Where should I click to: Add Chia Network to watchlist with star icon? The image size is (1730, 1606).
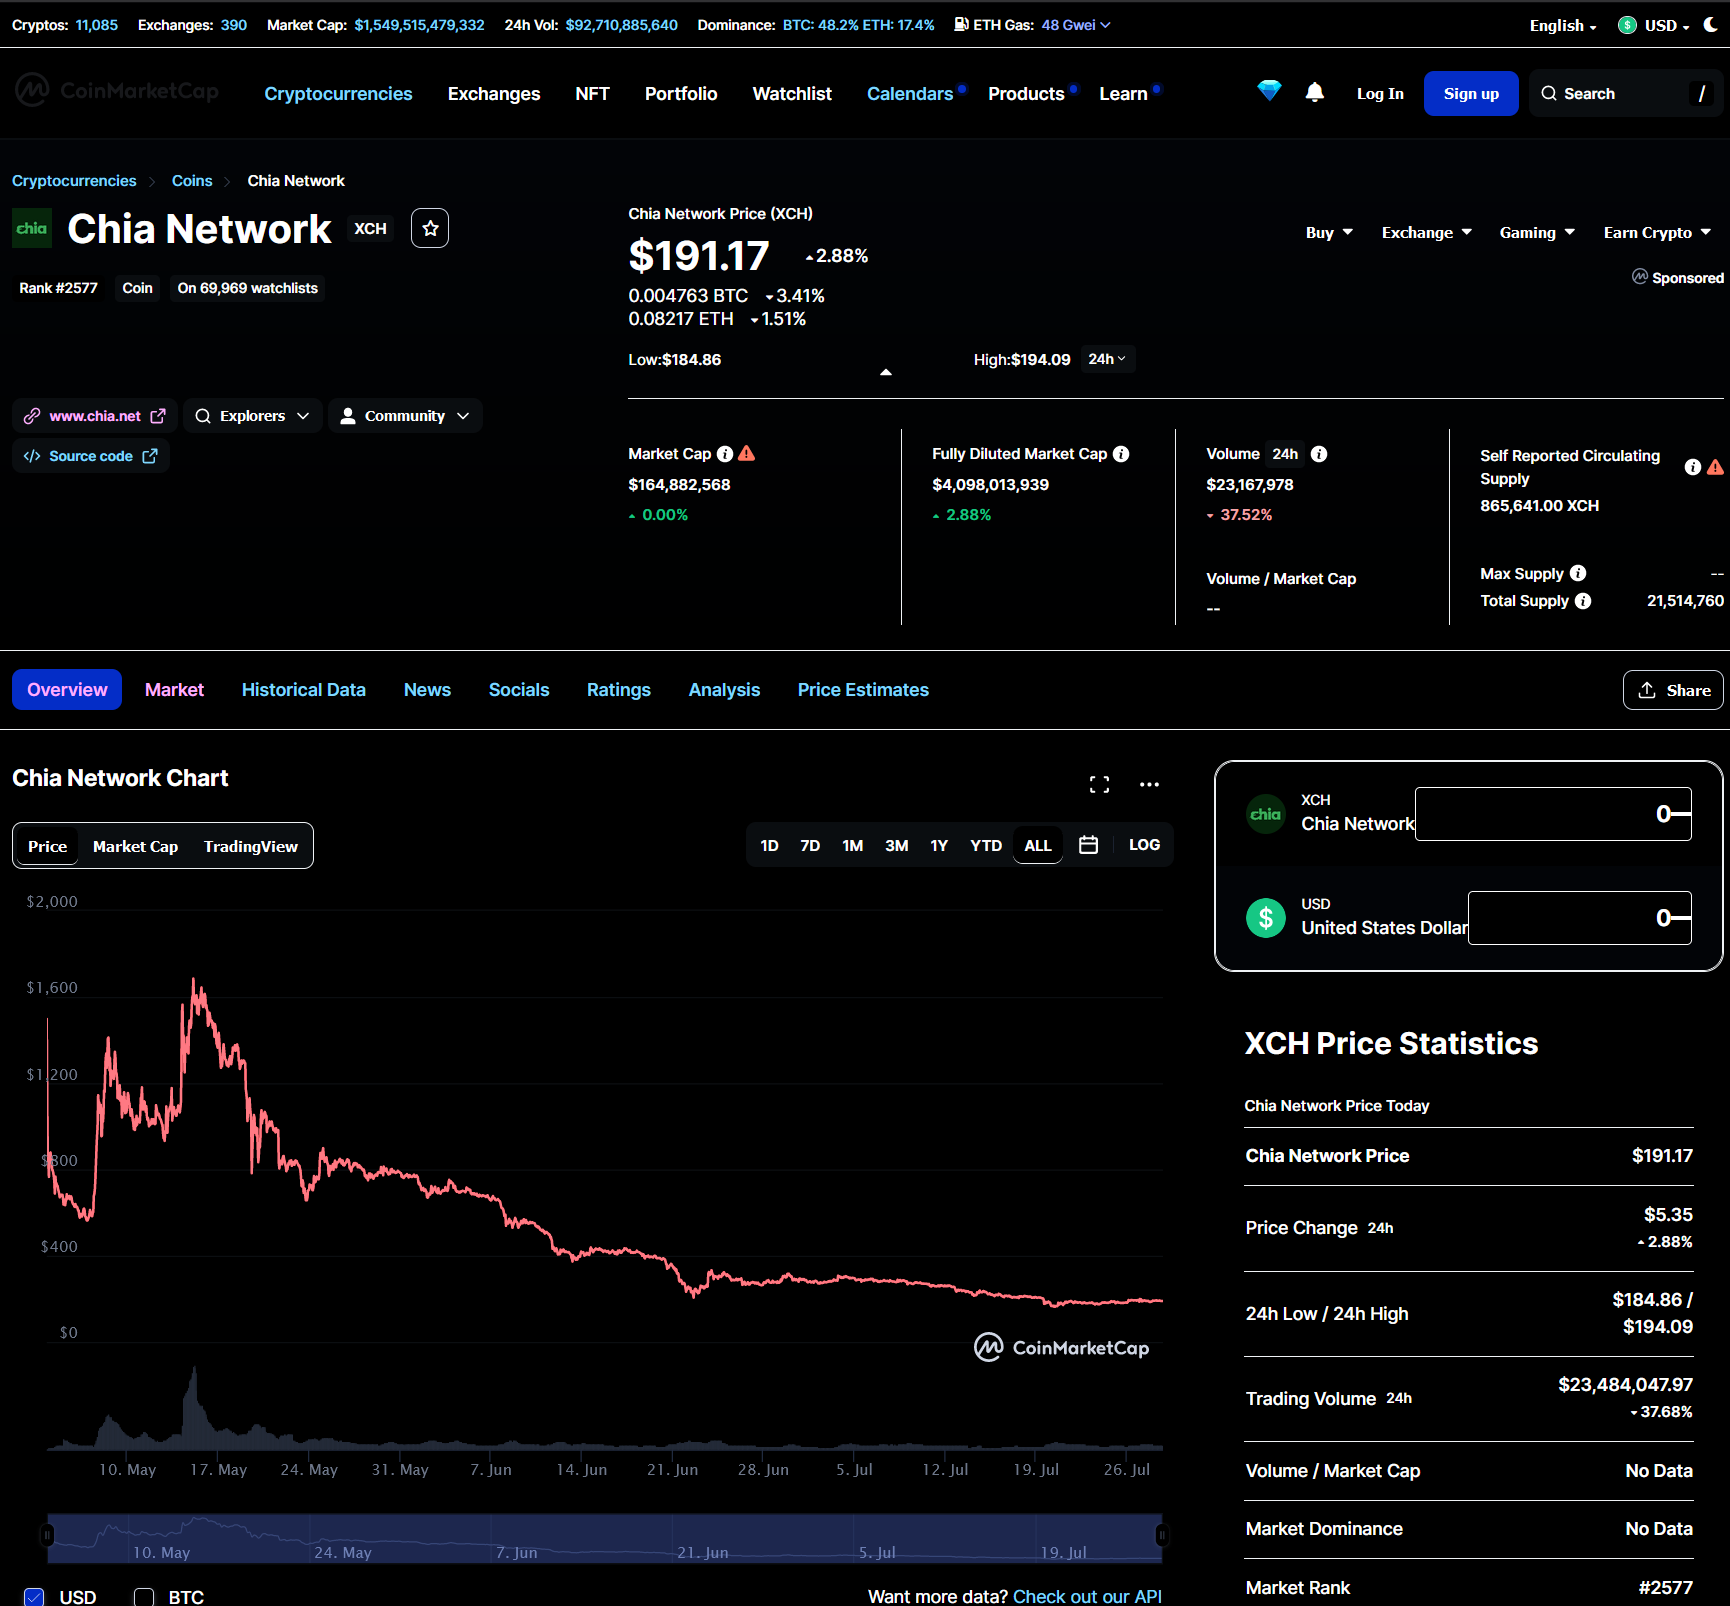pyautogui.click(x=430, y=228)
